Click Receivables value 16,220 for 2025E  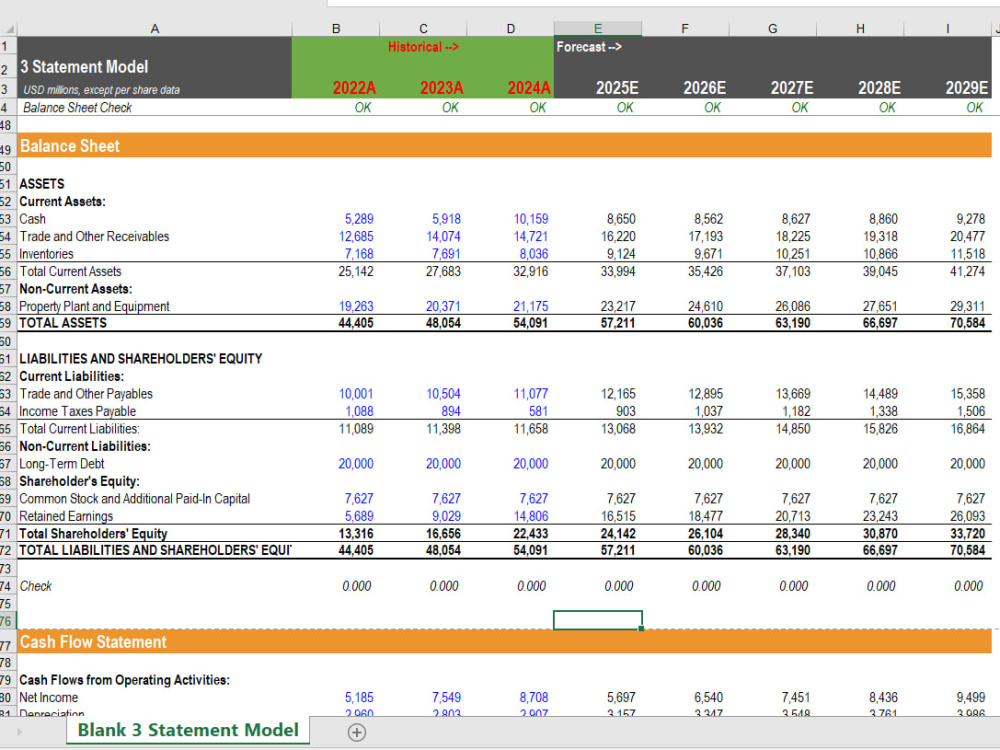point(618,237)
